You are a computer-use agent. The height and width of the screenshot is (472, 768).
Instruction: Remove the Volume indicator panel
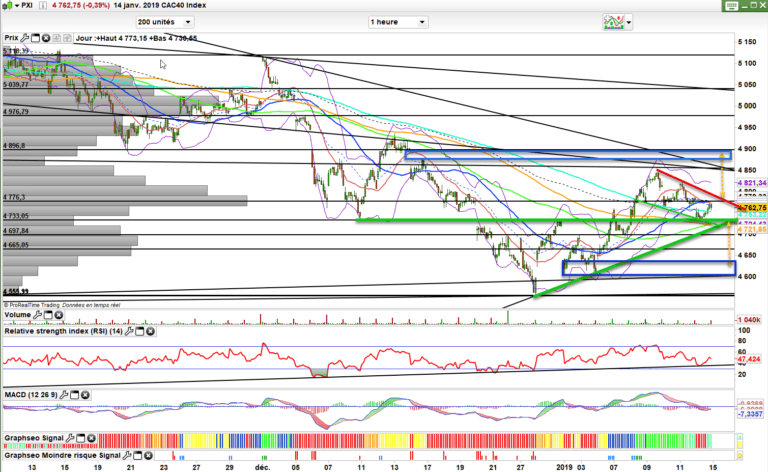point(57,315)
